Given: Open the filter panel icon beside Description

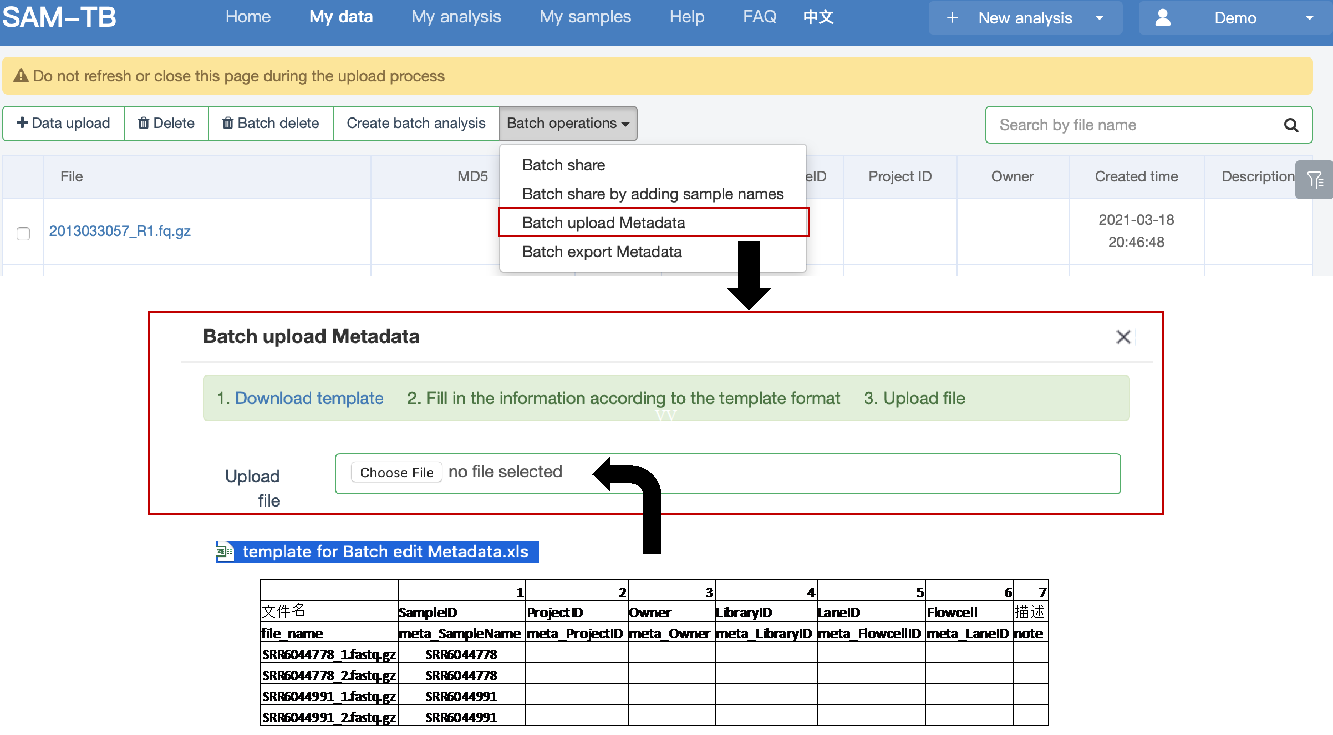Looking at the screenshot, I should (1314, 180).
